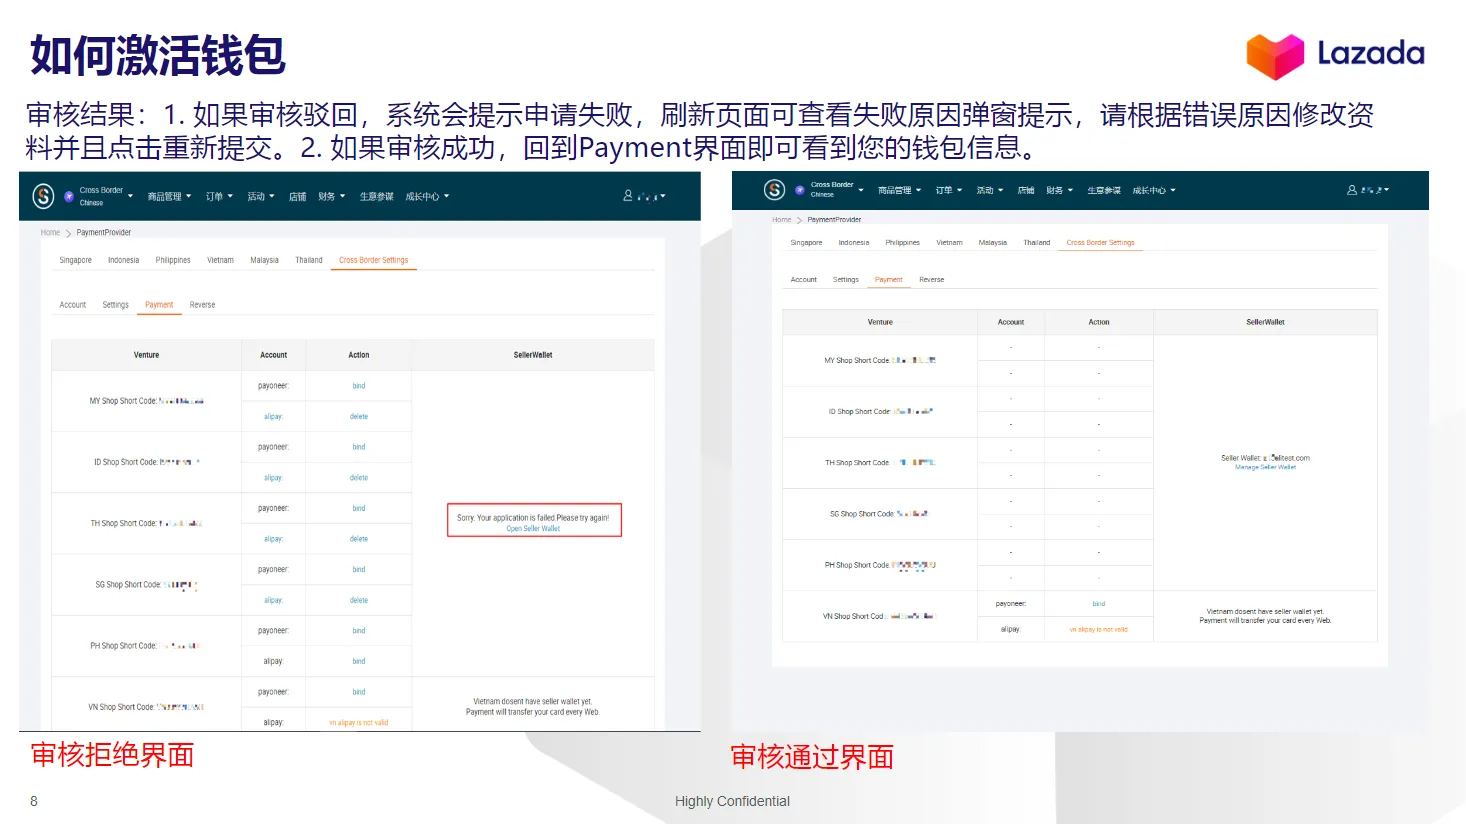Image resolution: width=1466 pixels, height=824 pixels.
Task: Switch to the Account tab
Action: tap(71, 304)
